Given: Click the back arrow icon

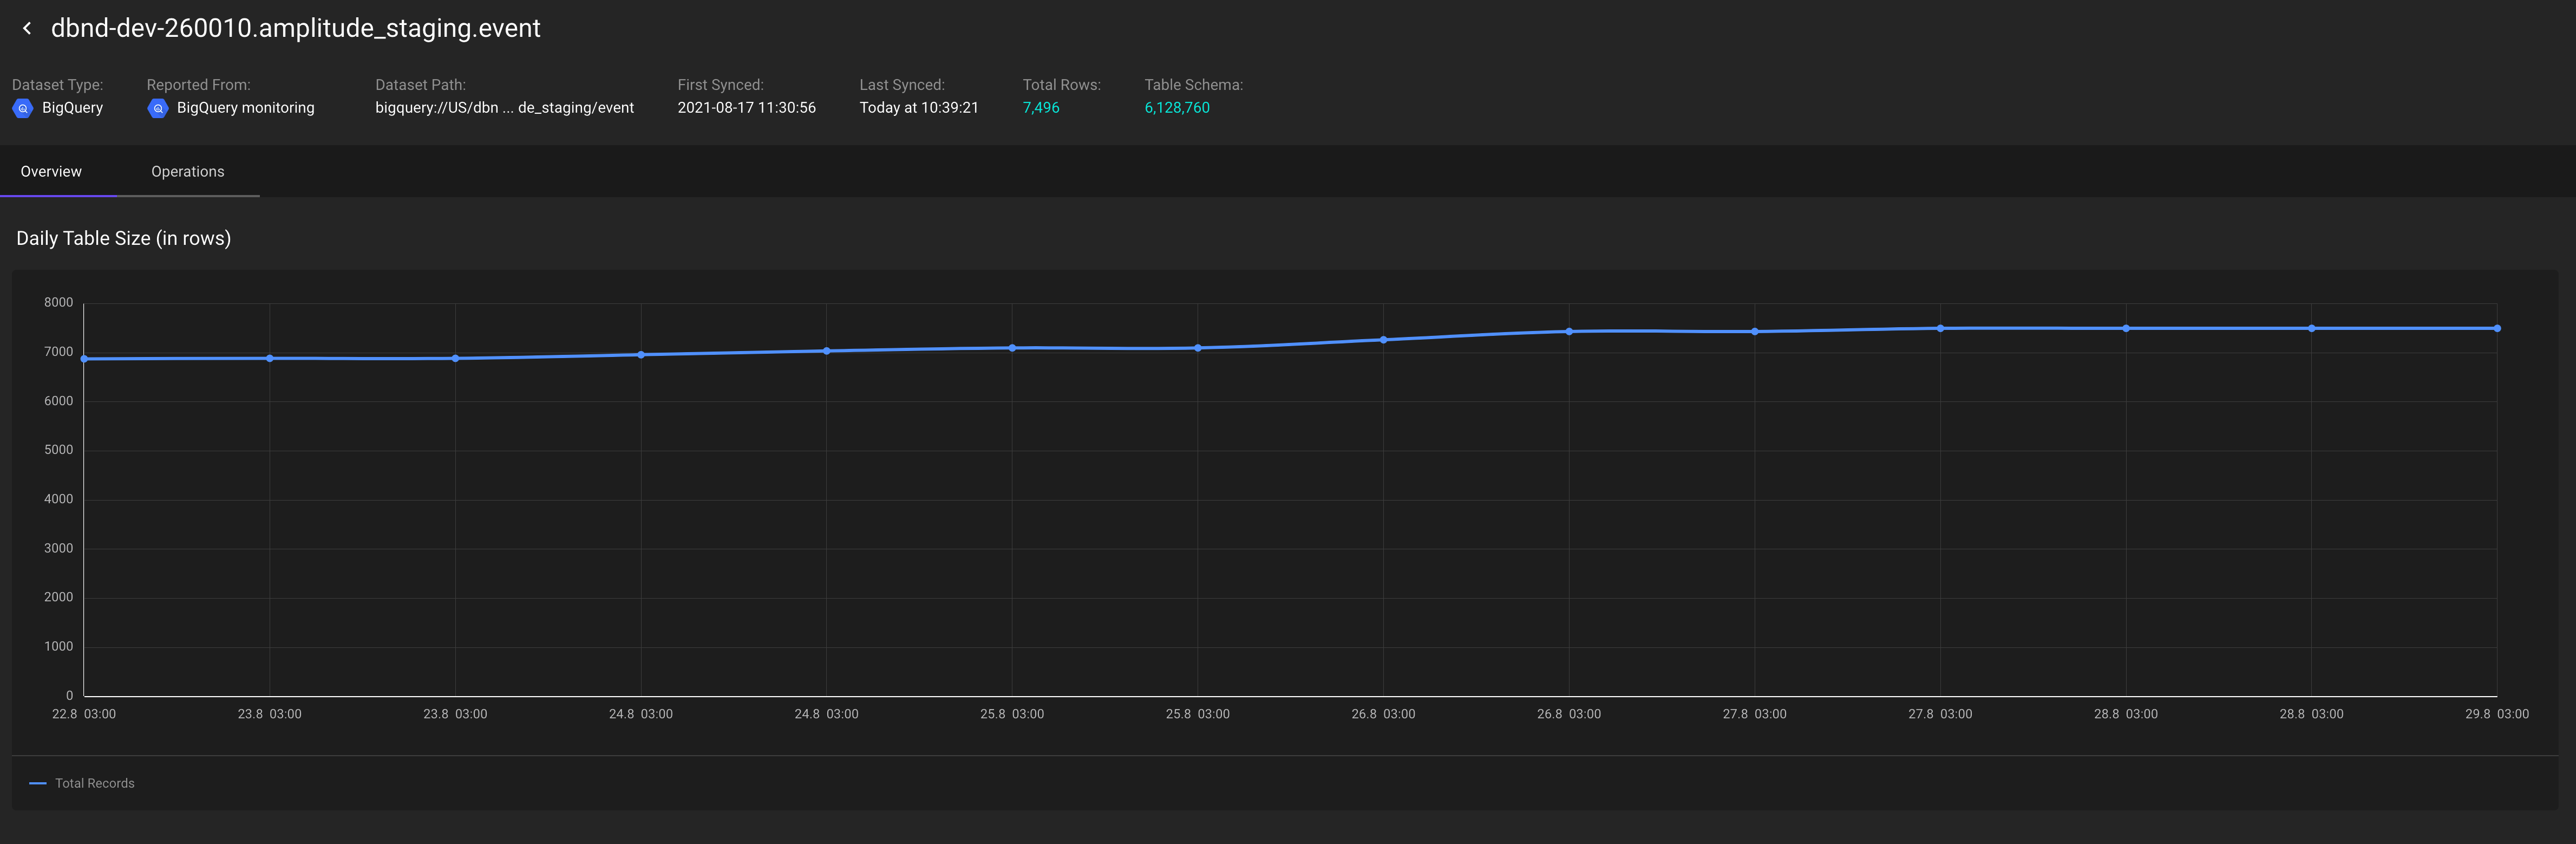Looking at the screenshot, I should point(27,29).
